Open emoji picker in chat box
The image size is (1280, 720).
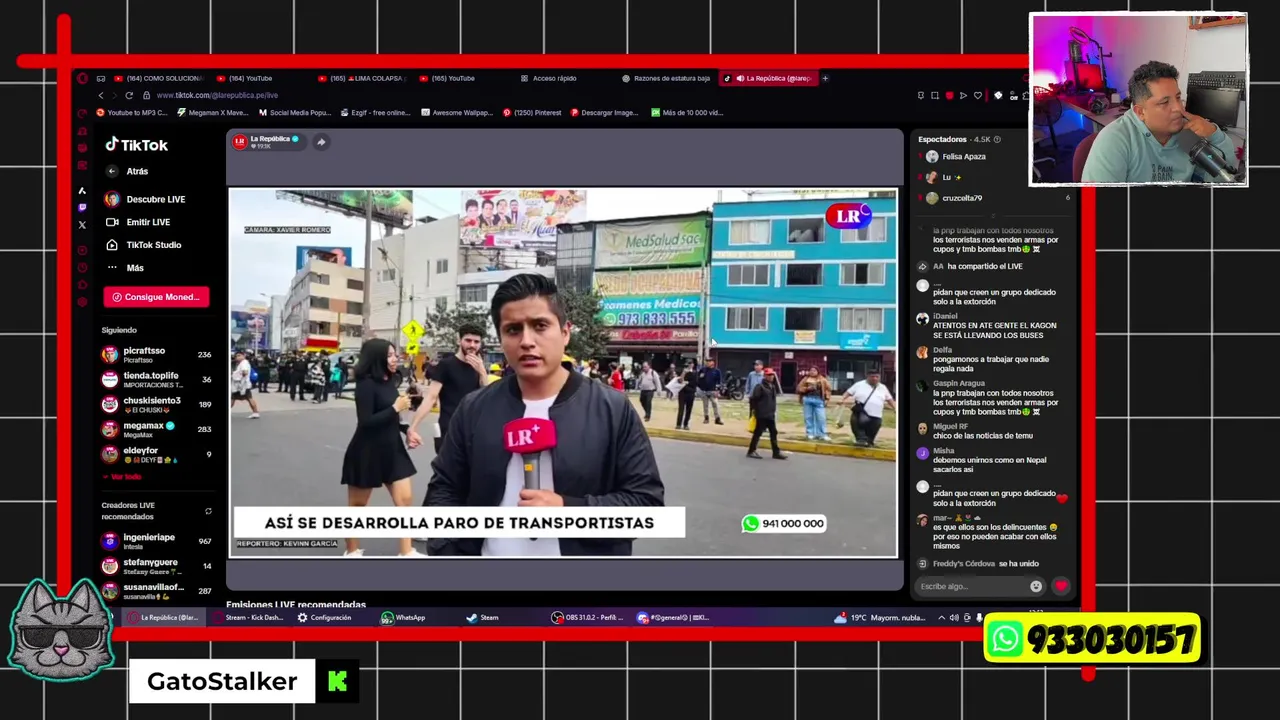point(1036,587)
